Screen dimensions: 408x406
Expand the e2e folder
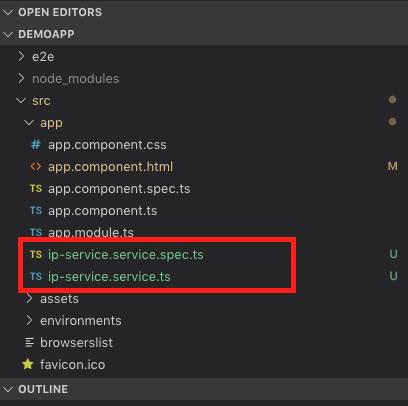[x=21, y=56]
